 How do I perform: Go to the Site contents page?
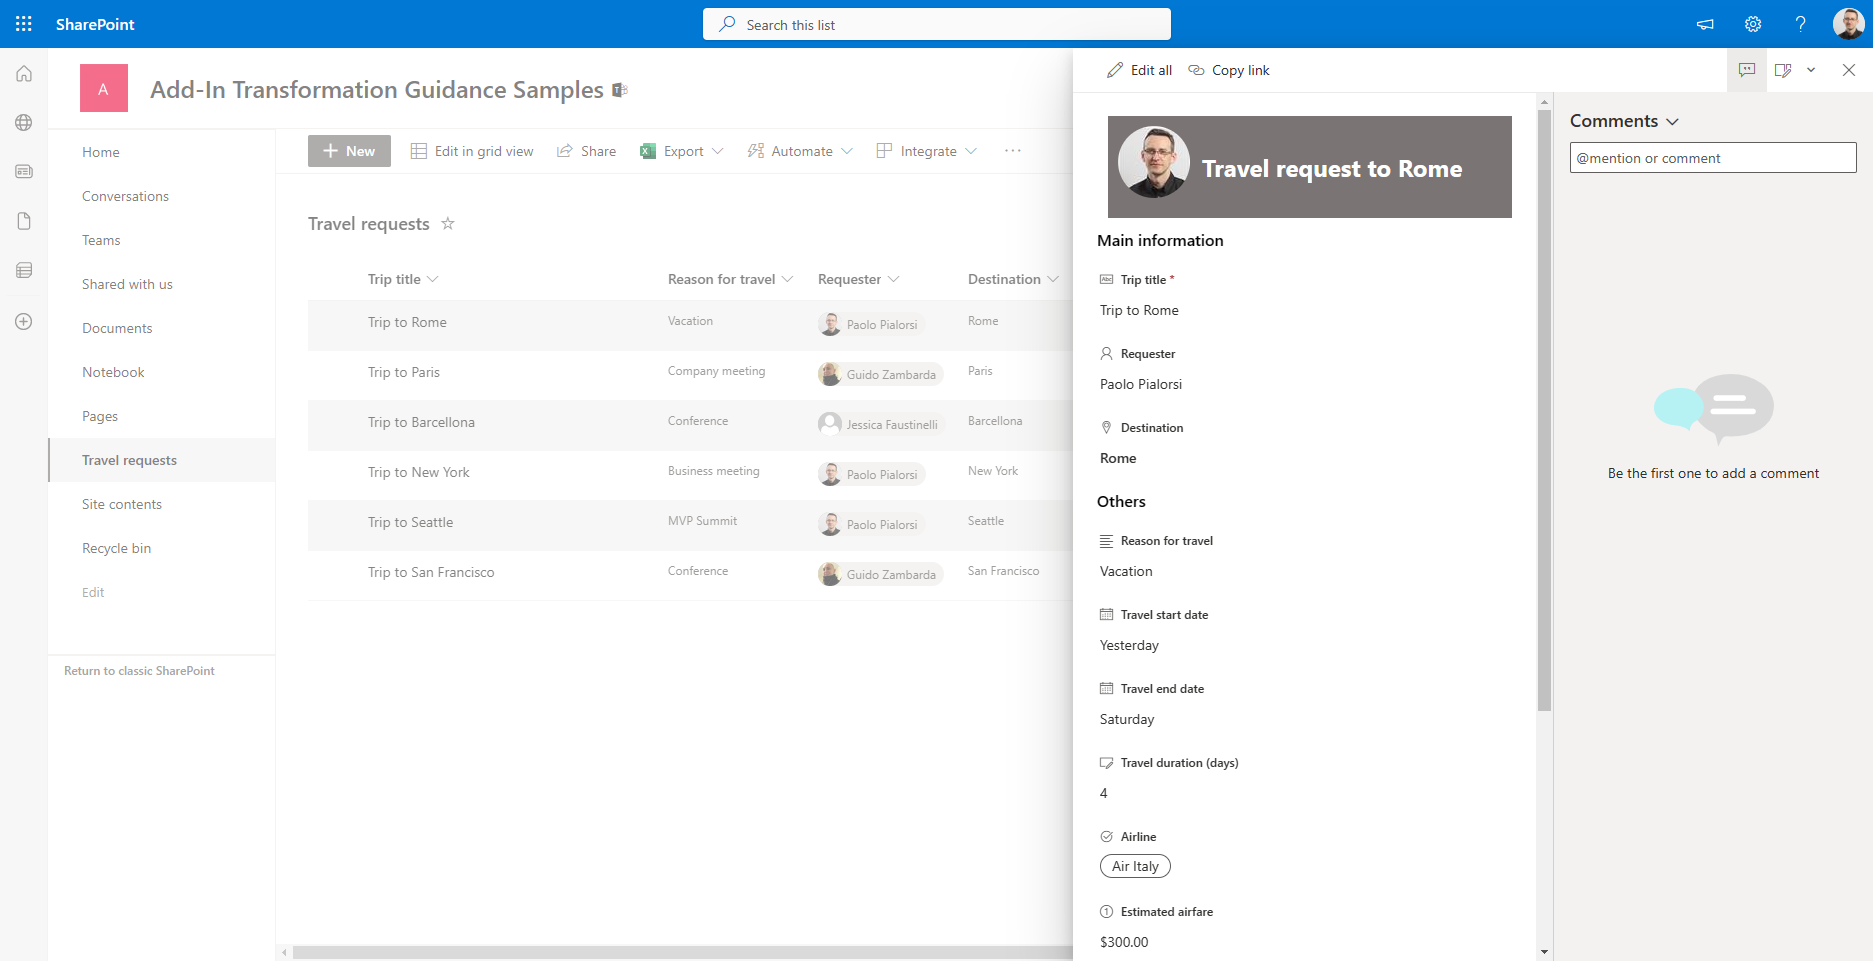121,503
